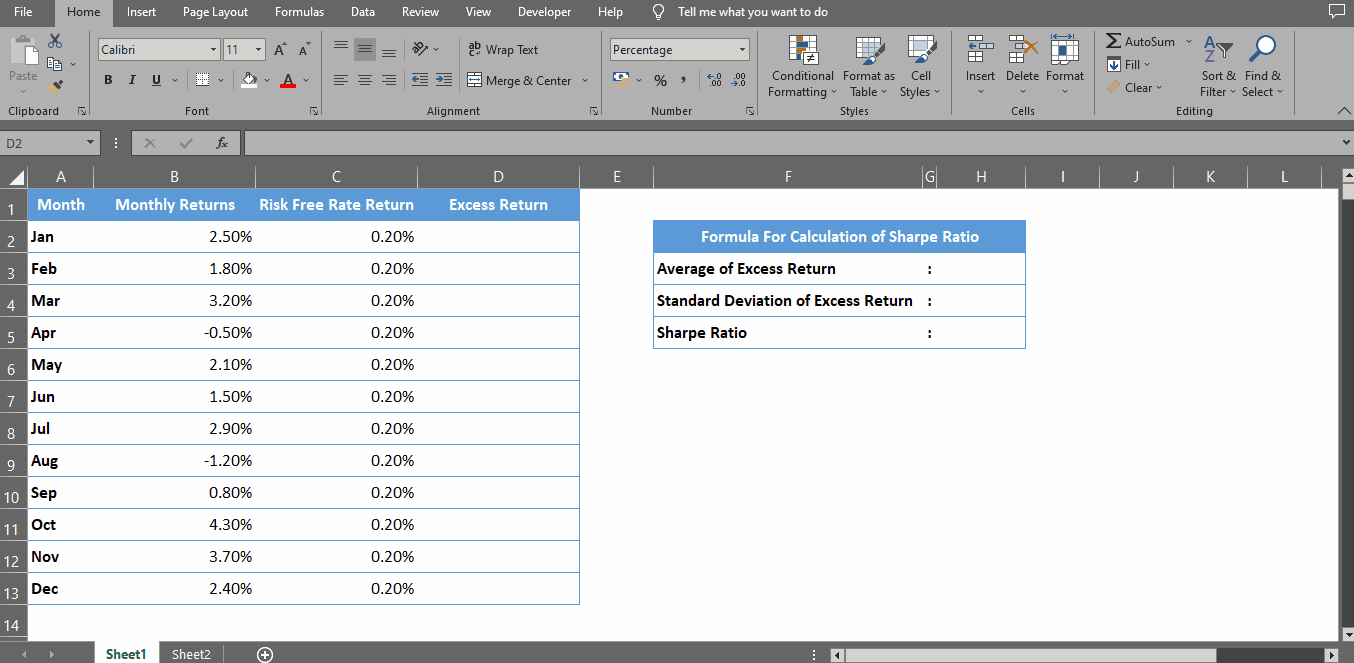
Task: Add a new worksheet
Action: [265, 653]
